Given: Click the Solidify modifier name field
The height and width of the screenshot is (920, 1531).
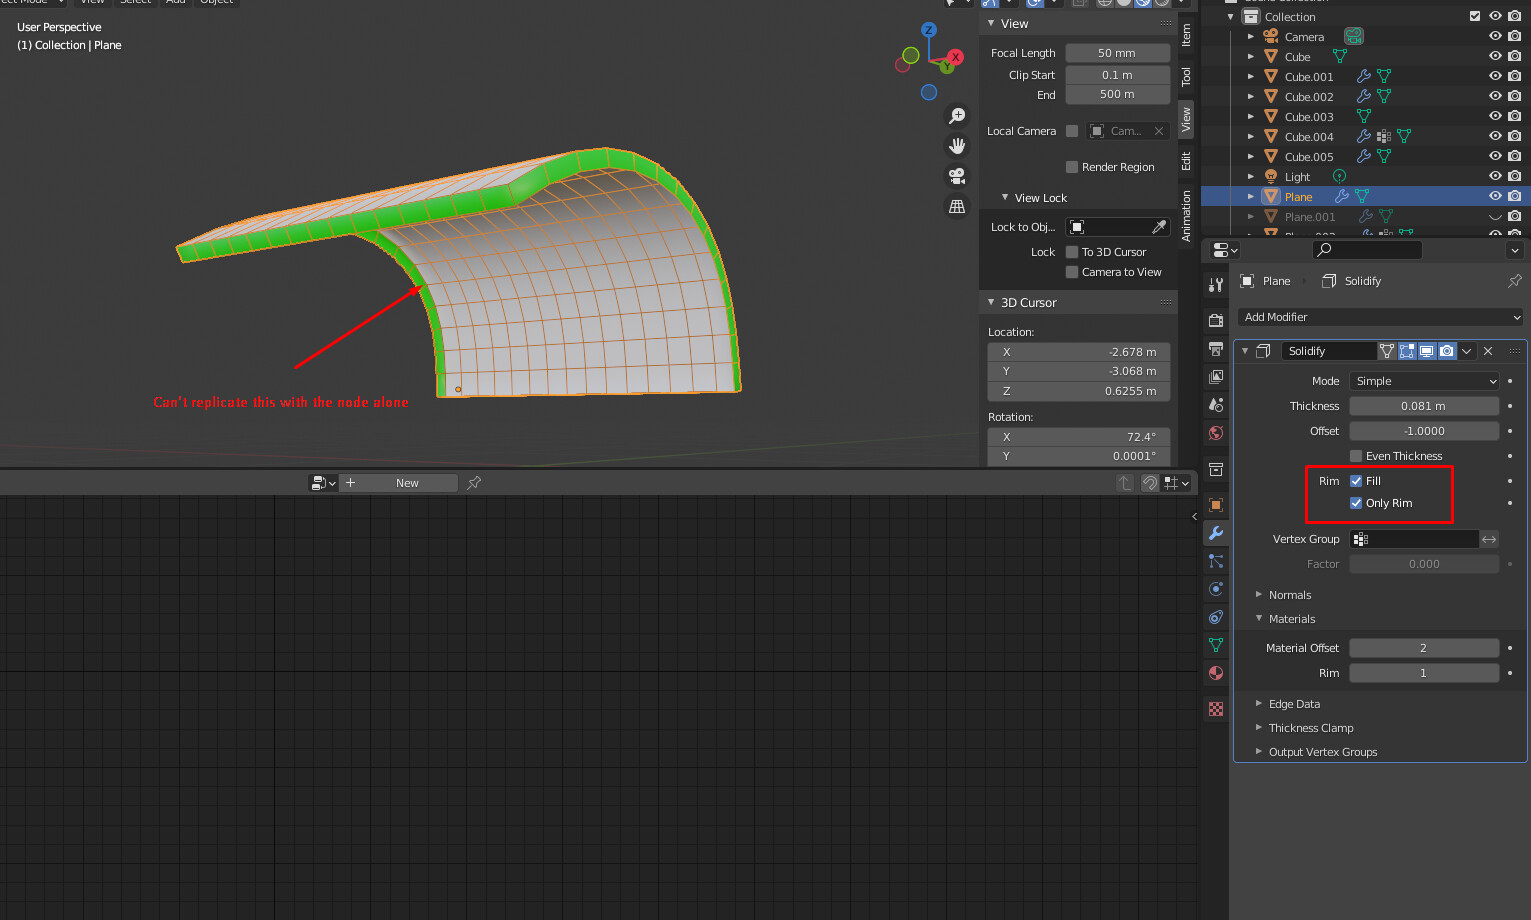Looking at the screenshot, I should tap(1329, 351).
